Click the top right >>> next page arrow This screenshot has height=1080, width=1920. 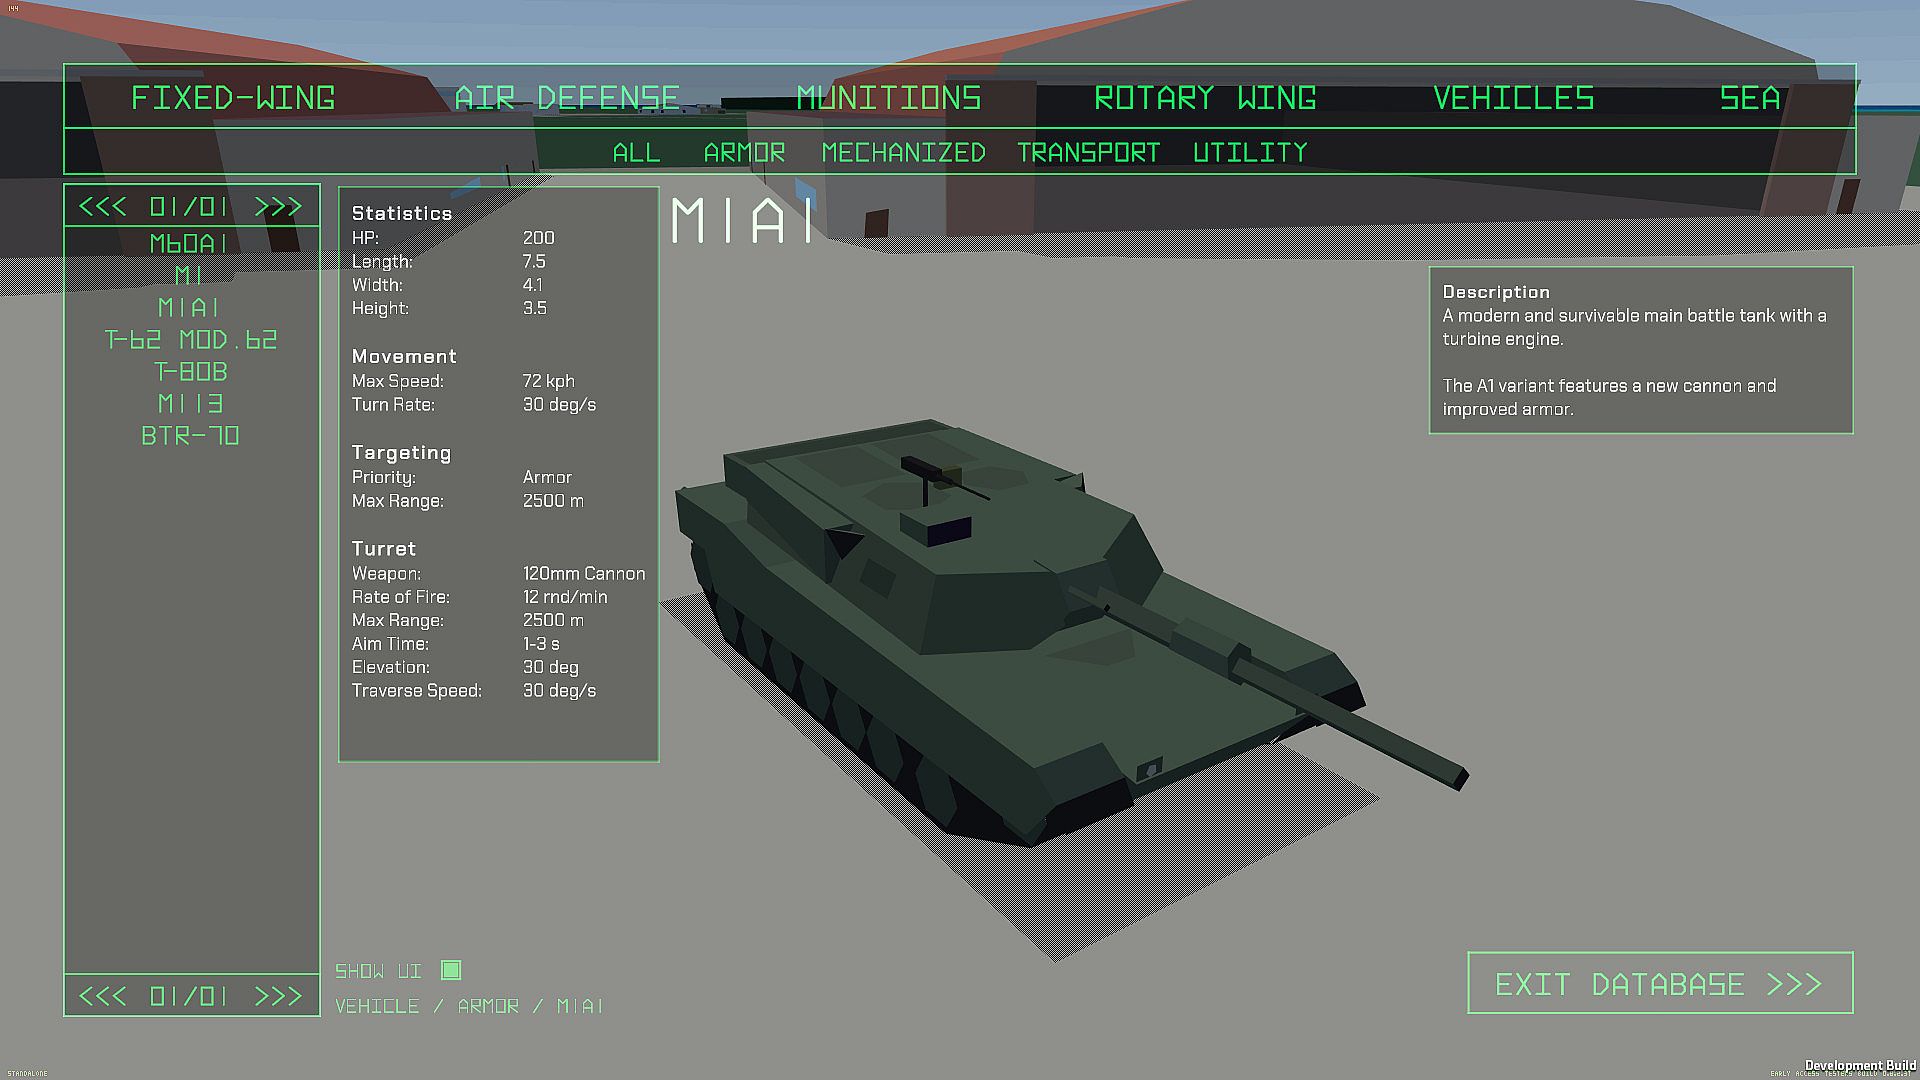(278, 207)
